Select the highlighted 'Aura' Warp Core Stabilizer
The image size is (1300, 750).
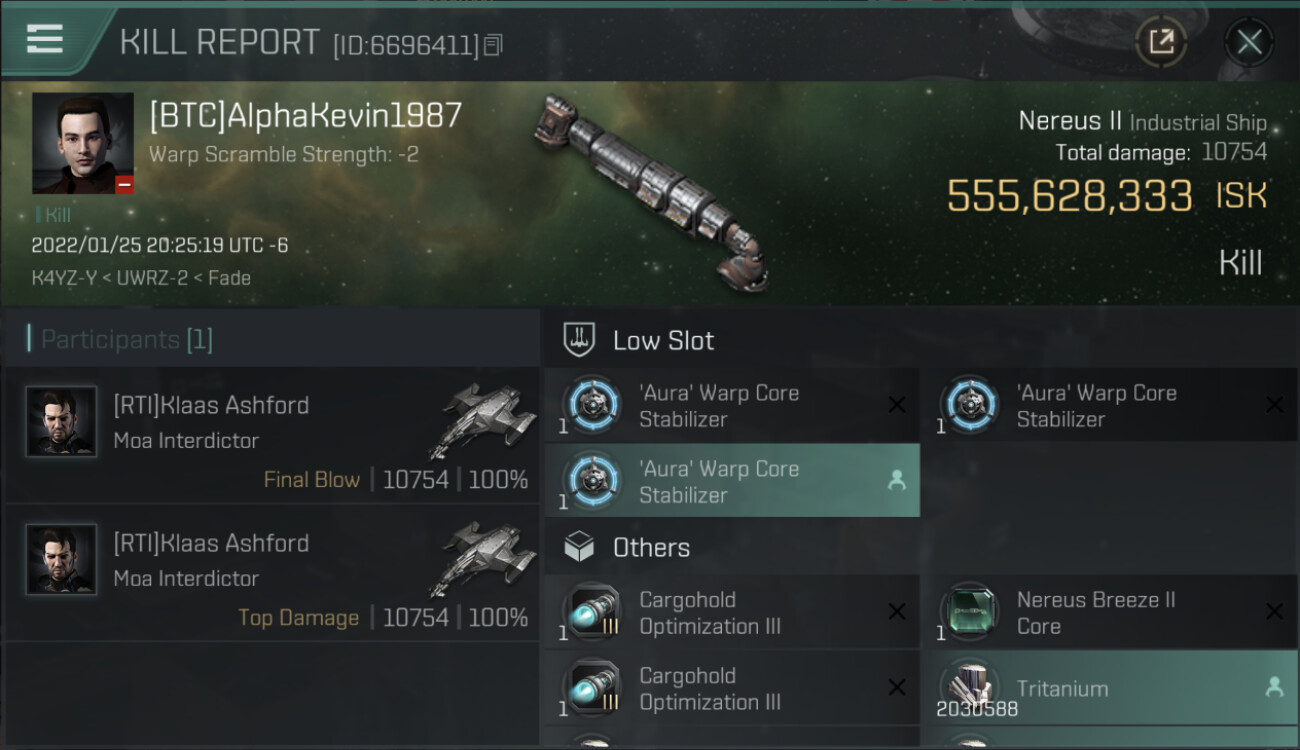732,481
